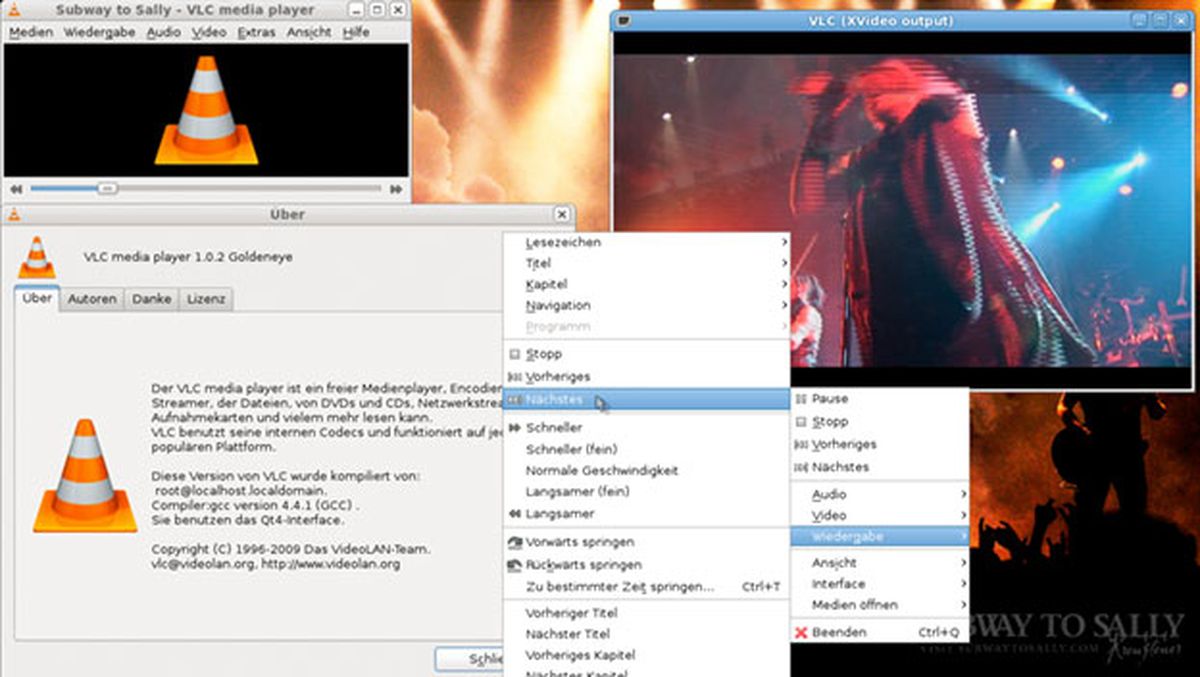The image size is (1200, 677).
Task: Select the highlighted Nächstes menu entry
Action: tap(560, 398)
